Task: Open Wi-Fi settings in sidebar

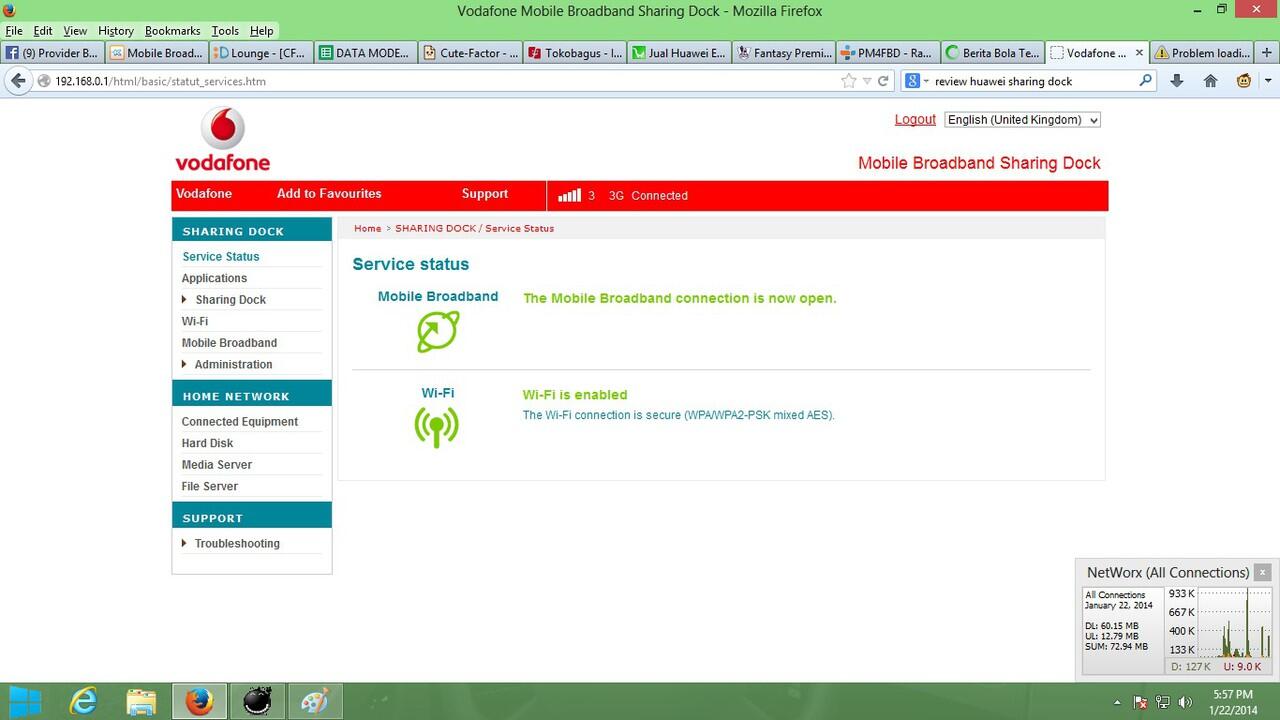Action: coord(195,322)
